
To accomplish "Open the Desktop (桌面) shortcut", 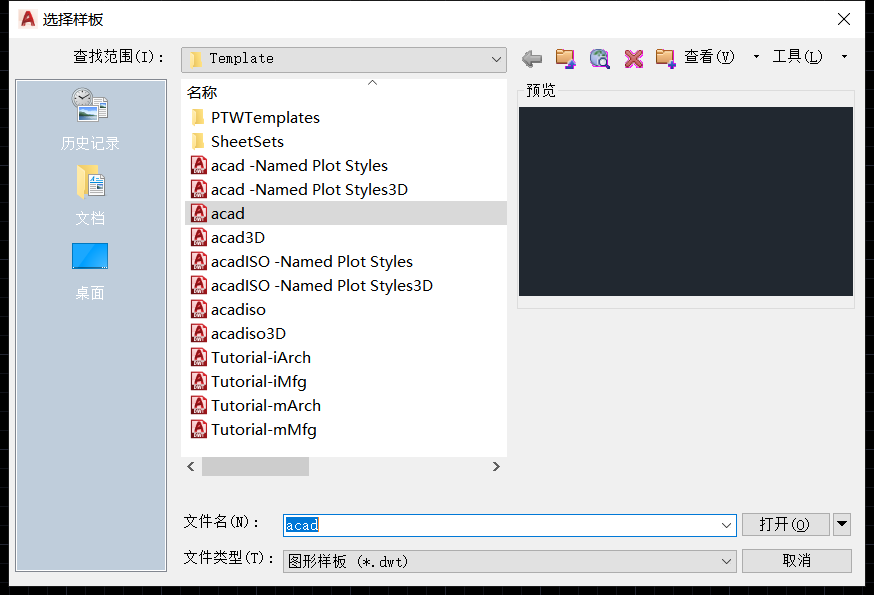I will coord(90,270).
